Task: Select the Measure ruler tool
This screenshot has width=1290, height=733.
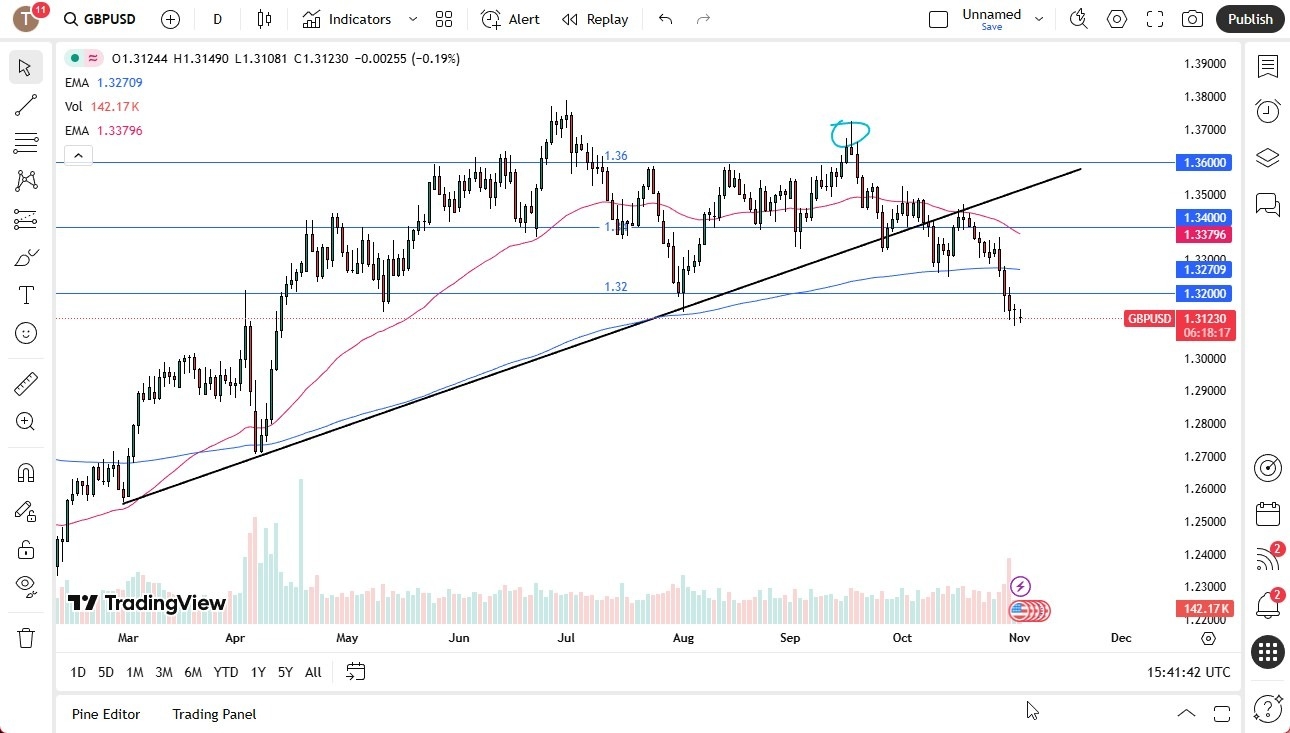Action: click(x=26, y=383)
